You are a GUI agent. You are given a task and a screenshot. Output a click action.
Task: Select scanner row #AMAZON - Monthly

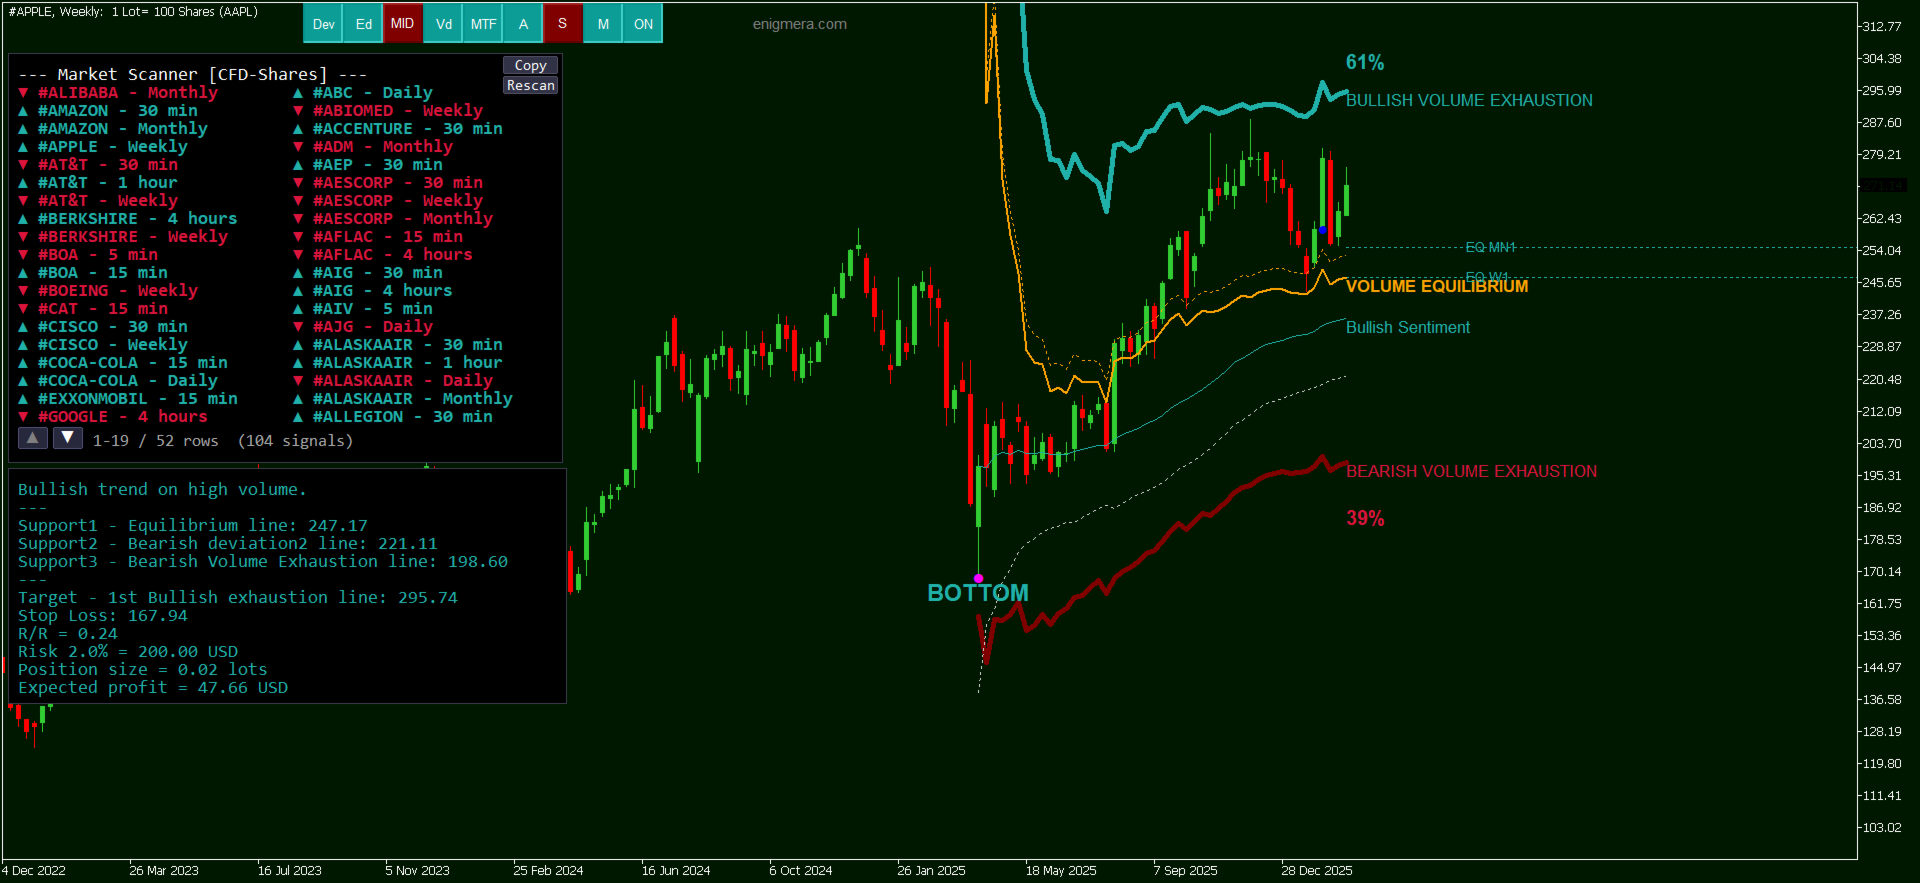click(113, 129)
